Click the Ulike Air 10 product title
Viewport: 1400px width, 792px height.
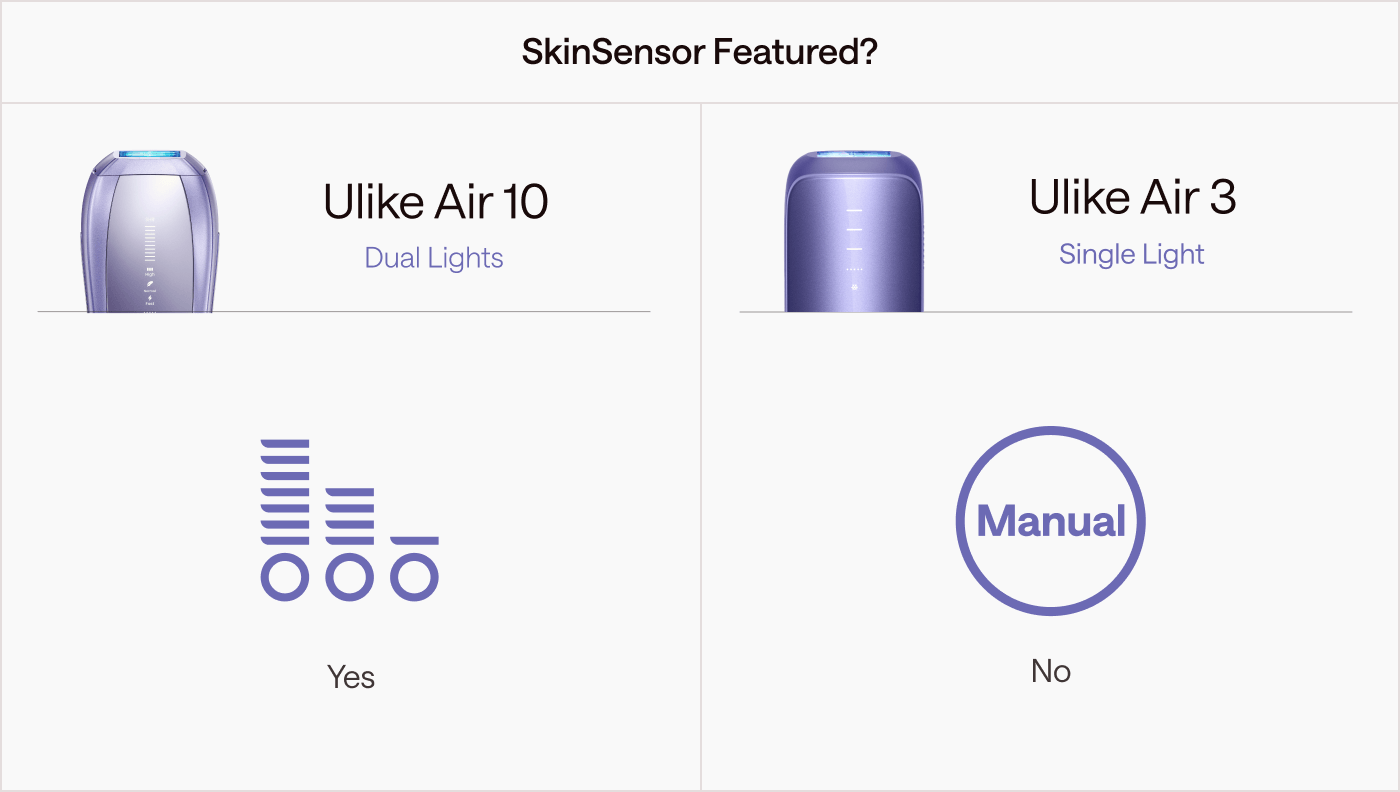[436, 202]
